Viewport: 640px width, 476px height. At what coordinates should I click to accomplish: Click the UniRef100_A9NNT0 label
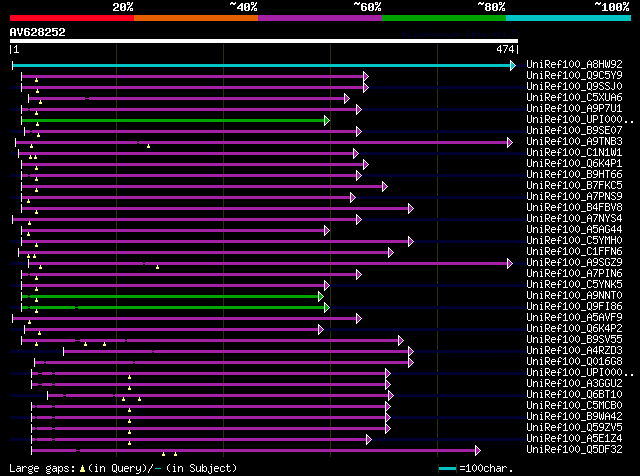(x=574, y=296)
